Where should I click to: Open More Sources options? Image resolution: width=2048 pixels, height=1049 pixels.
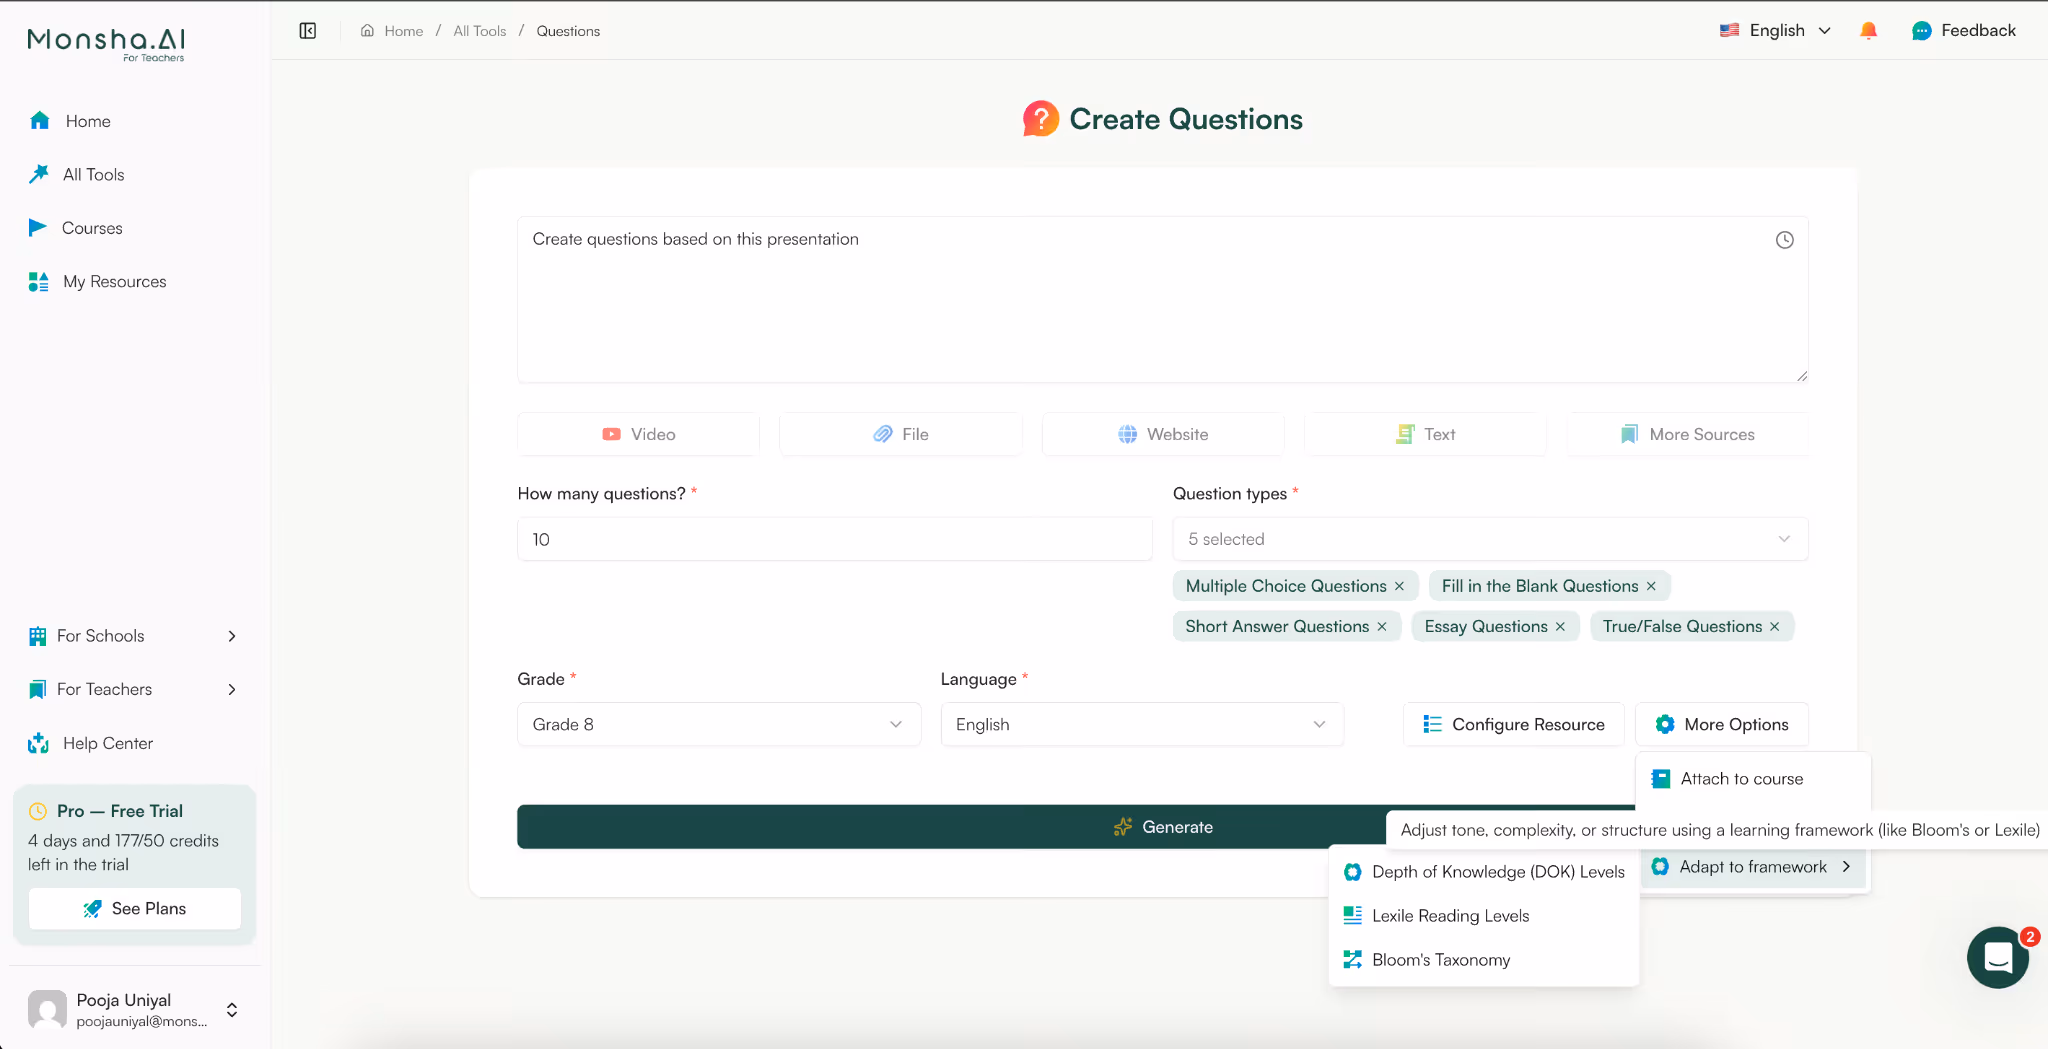click(x=1687, y=434)
